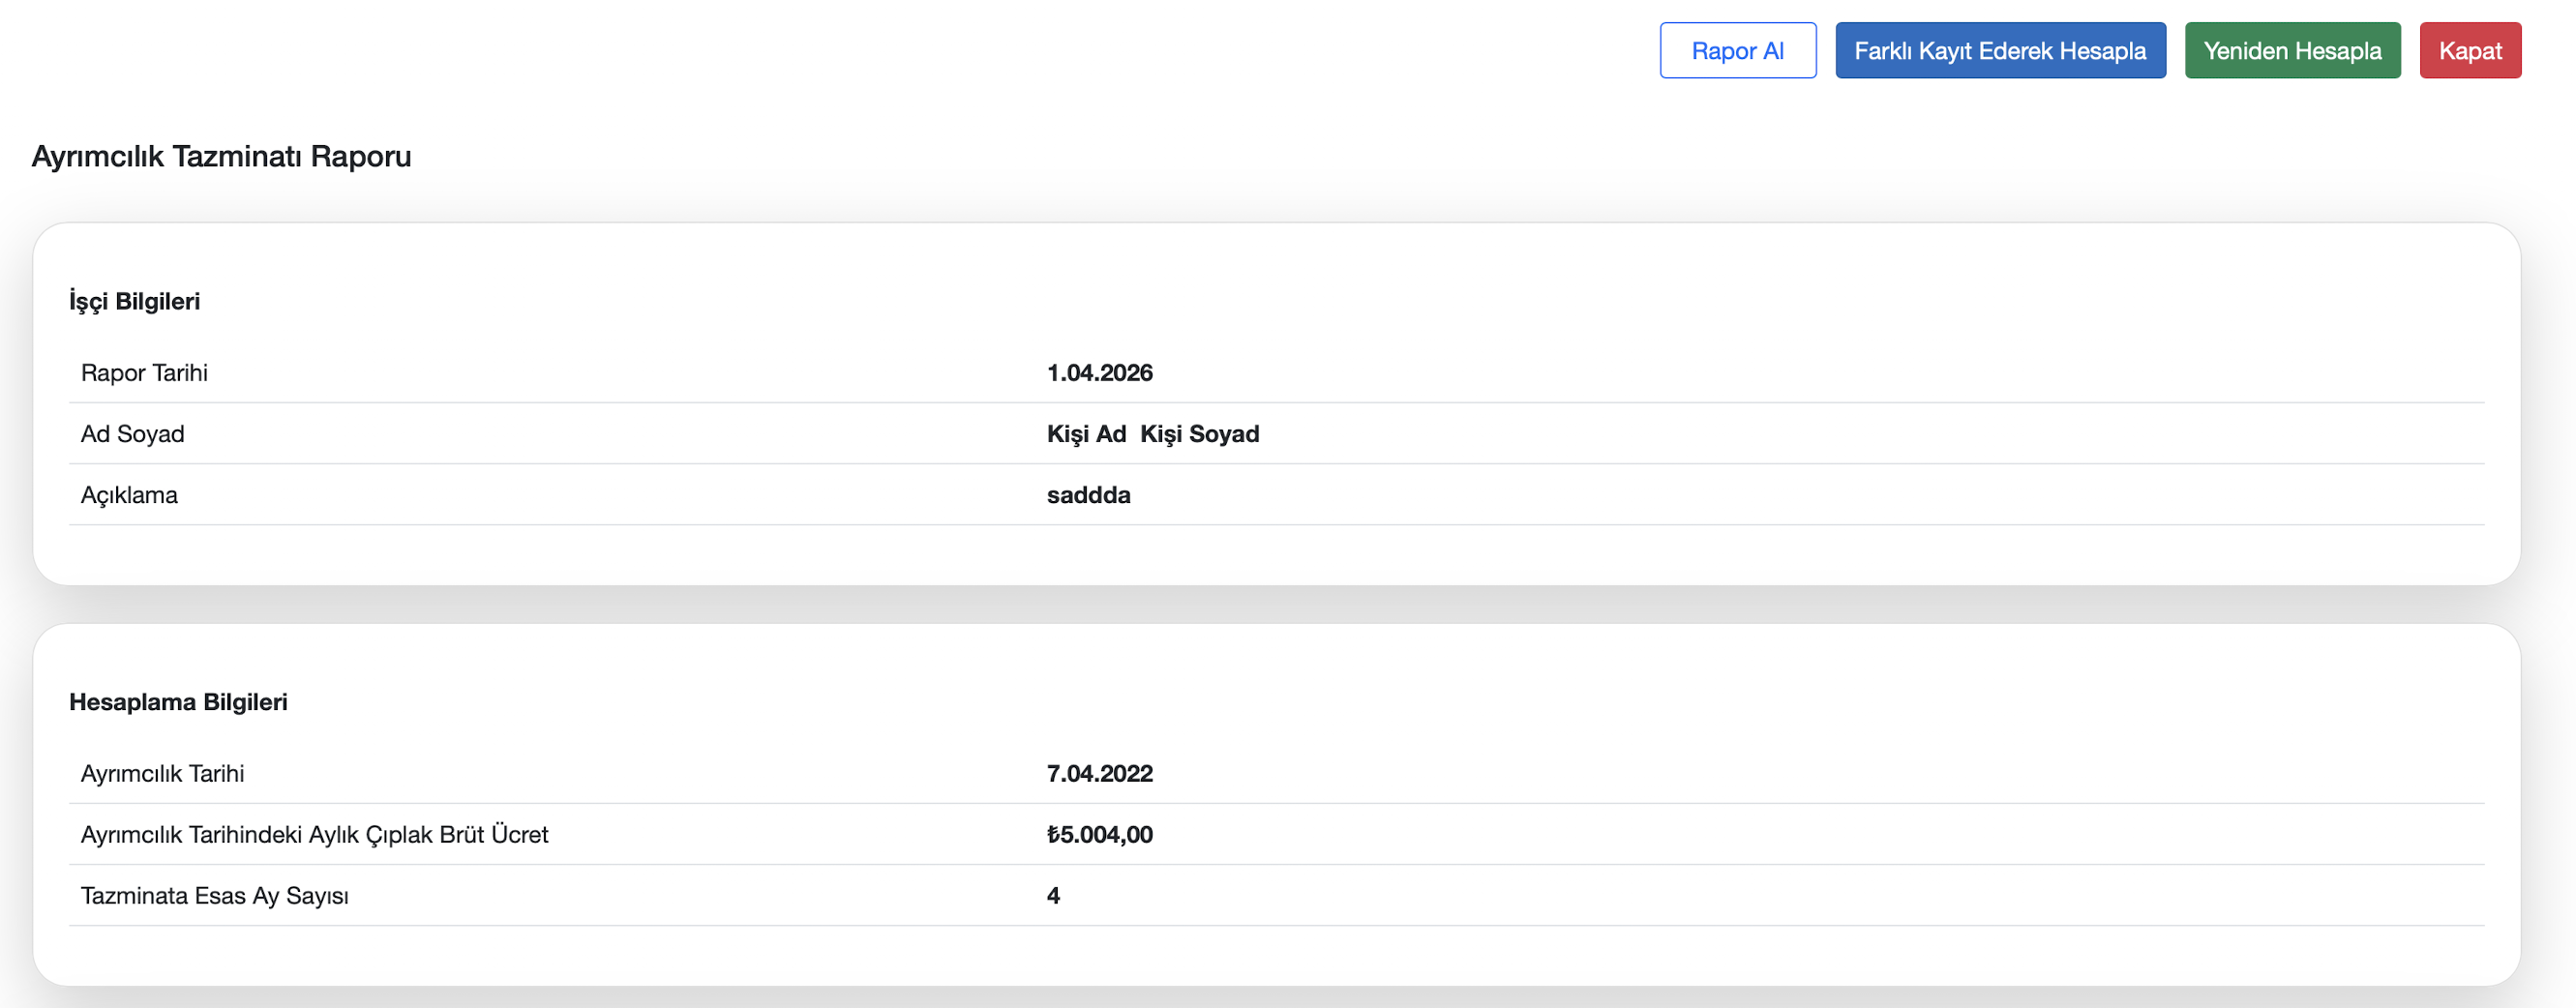2576x1008 pixels.
Task: Click the surname text Kişi Soyad
Action: point(1199,434)
